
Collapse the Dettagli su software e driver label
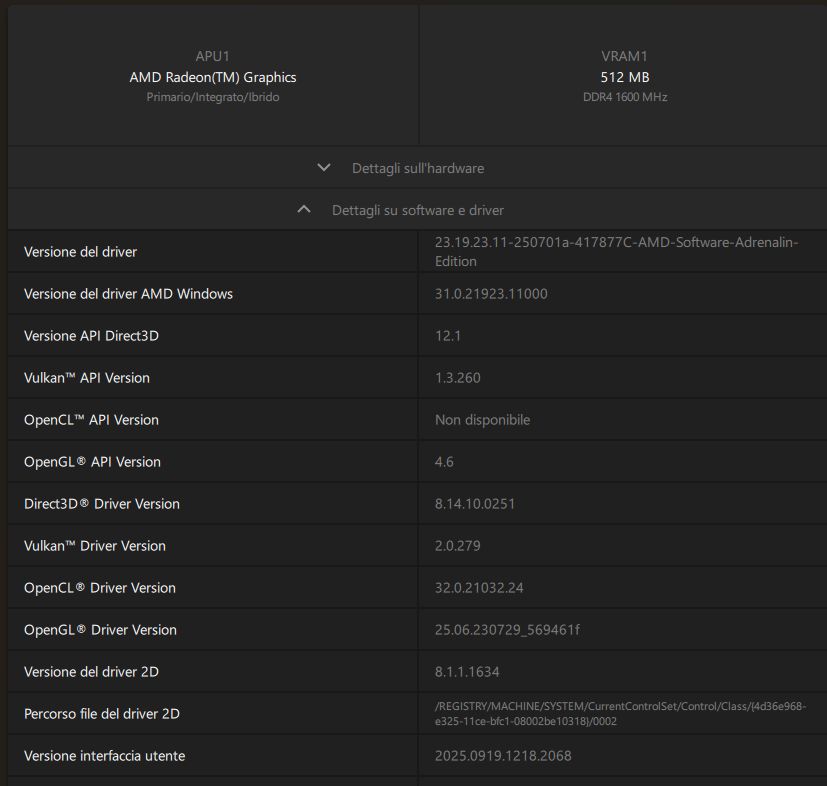click(417, 210)
